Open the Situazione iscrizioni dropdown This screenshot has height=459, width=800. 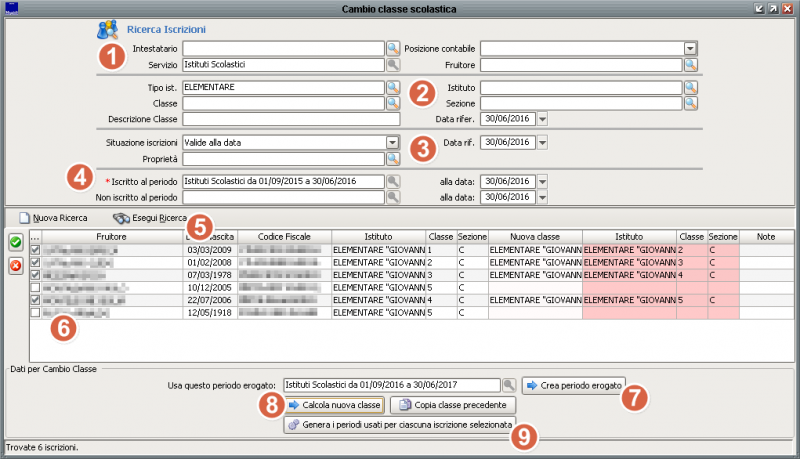click(x=392, y=143)
